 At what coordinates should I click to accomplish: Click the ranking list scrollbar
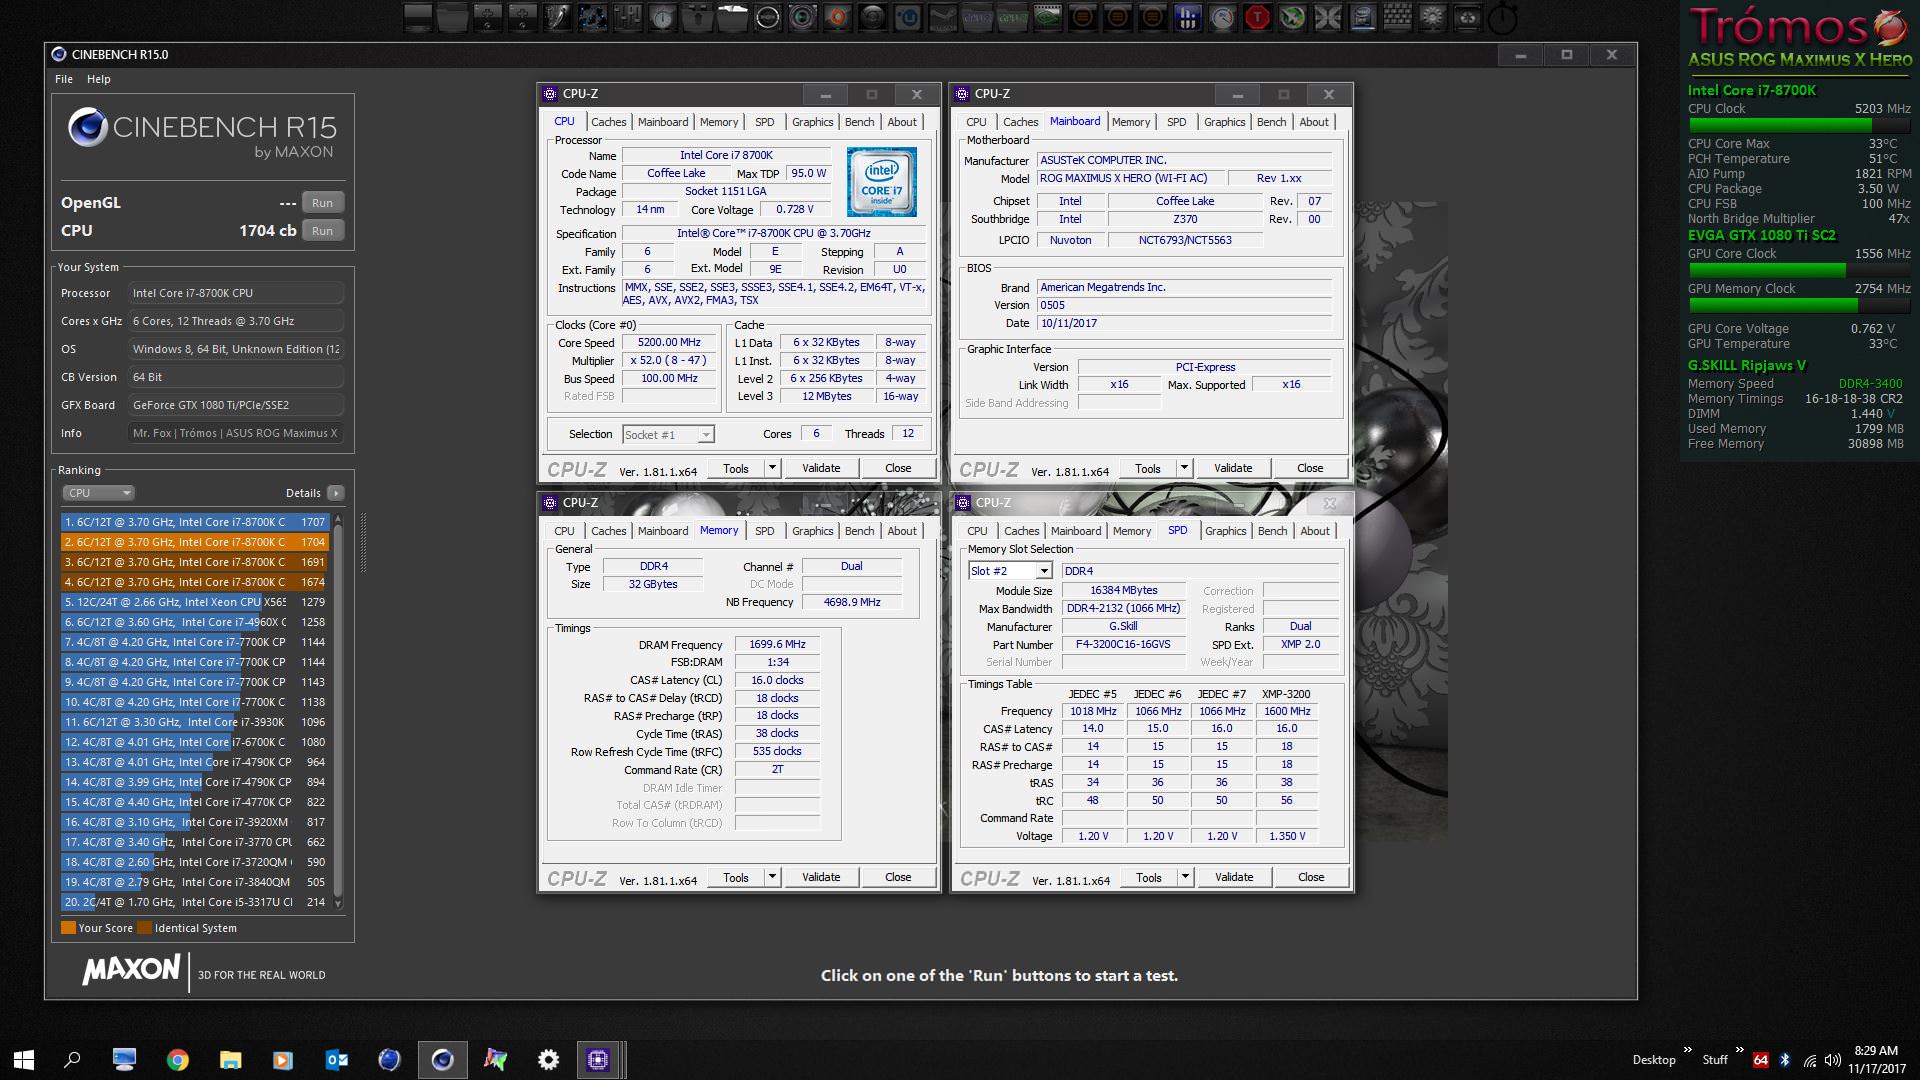pos(338,710)
